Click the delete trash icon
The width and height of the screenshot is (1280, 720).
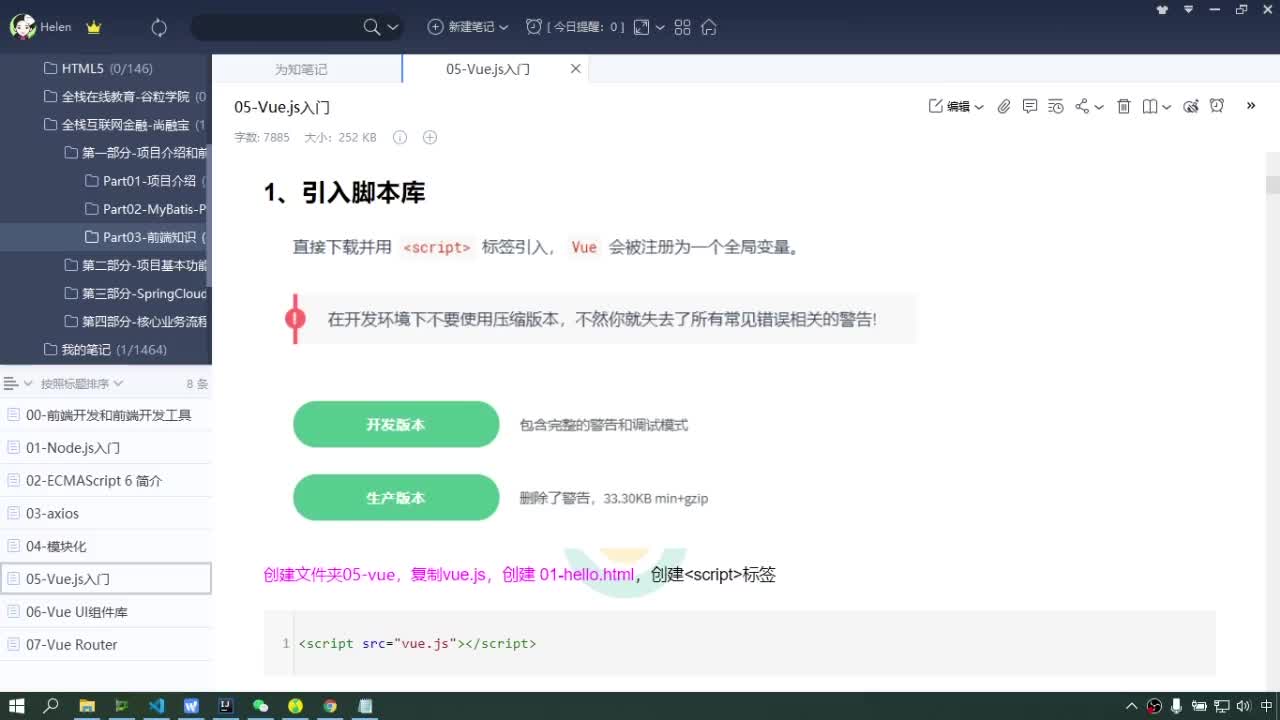(x=1124, y=106)
